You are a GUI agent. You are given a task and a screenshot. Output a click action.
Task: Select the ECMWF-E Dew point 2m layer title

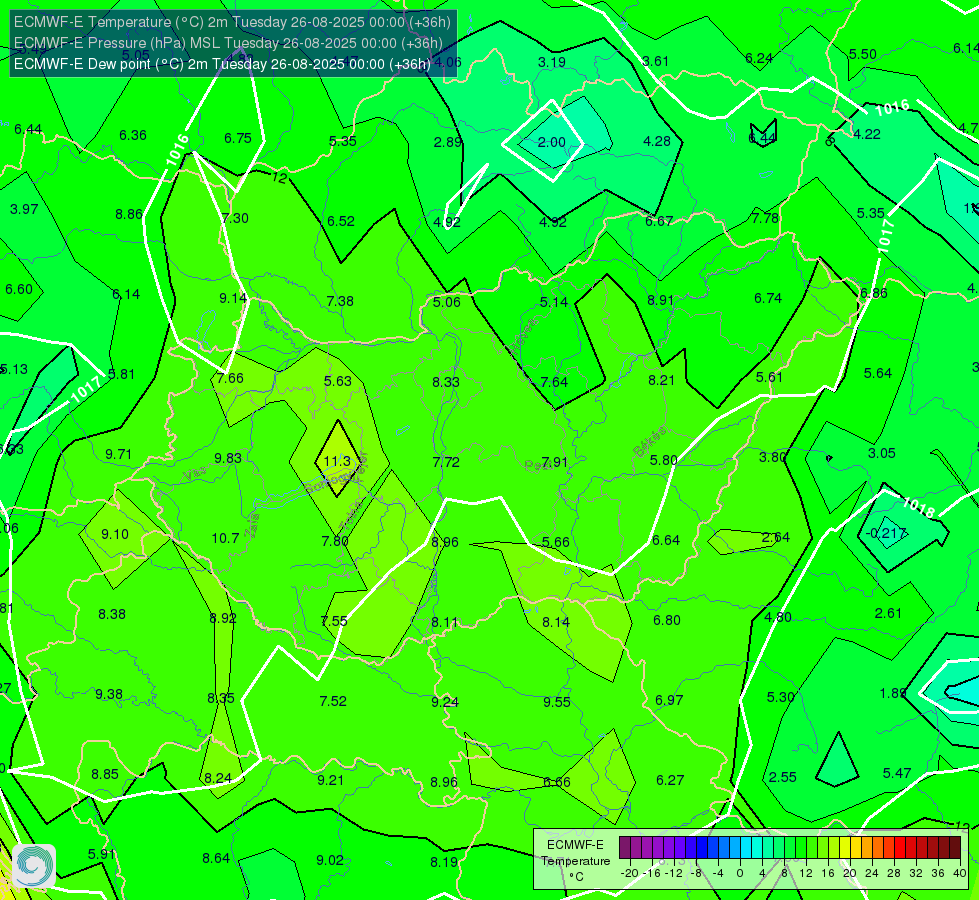click(x=222, y=64)
